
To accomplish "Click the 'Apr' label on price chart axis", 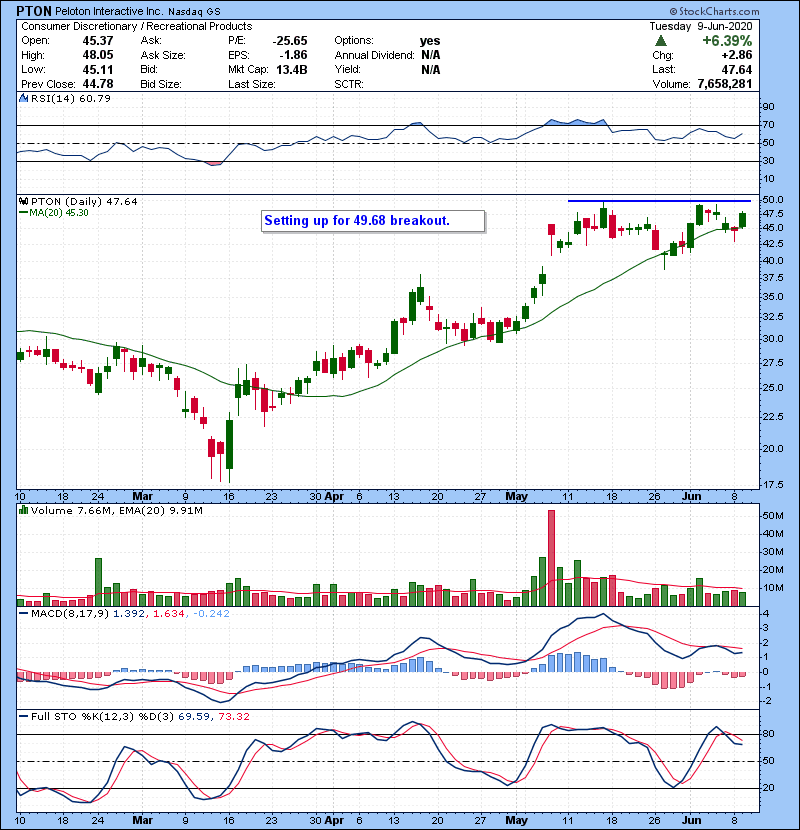I will coord(334,496).
